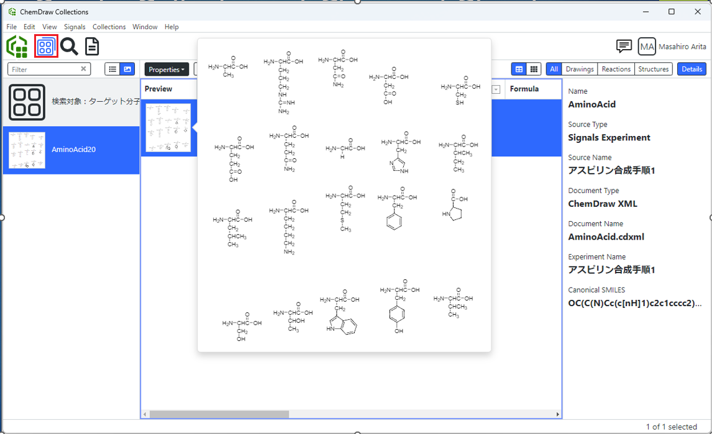Open the column dropdown beside Formula header
This screenshot has width=712, height=434.
[496, 89]
